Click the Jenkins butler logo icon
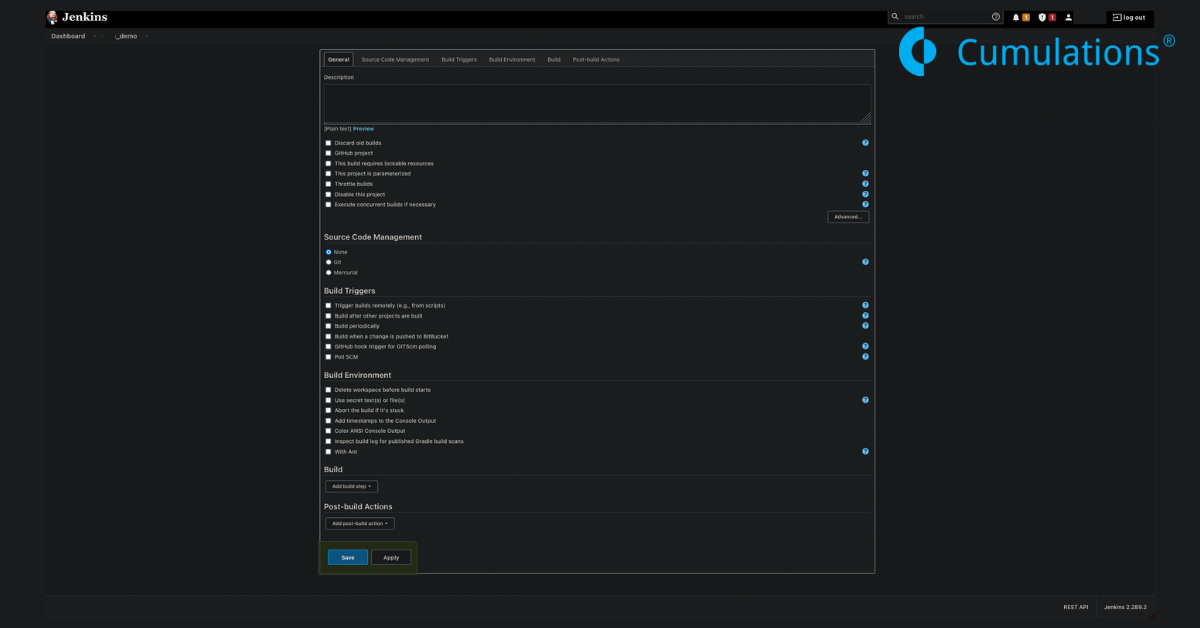 [x=52, y=17]
